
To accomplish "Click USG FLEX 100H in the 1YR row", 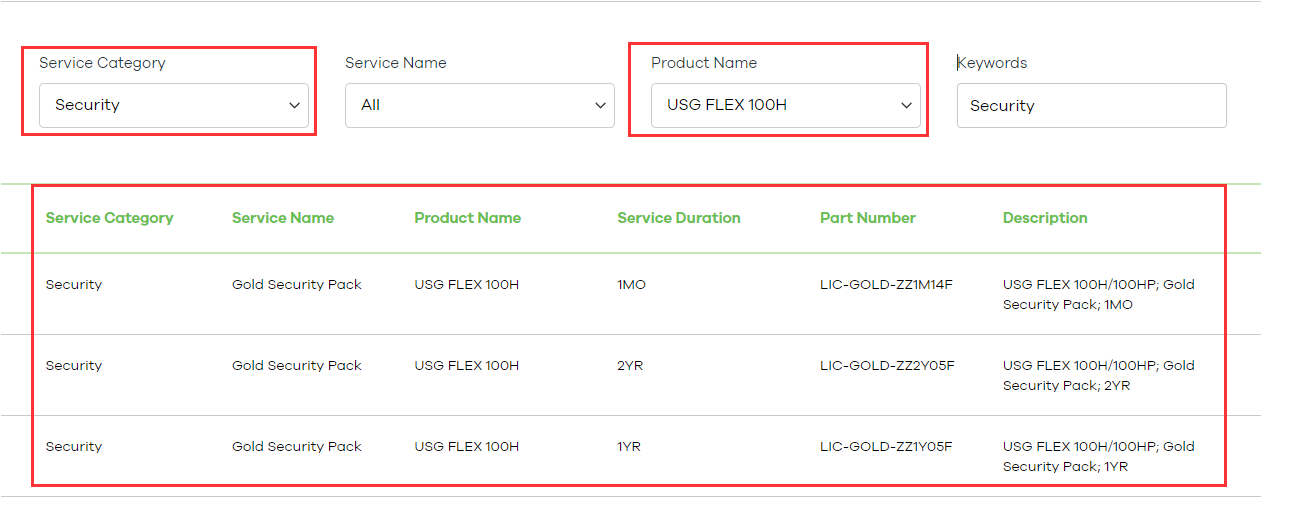I will click(x=466, y=447).
